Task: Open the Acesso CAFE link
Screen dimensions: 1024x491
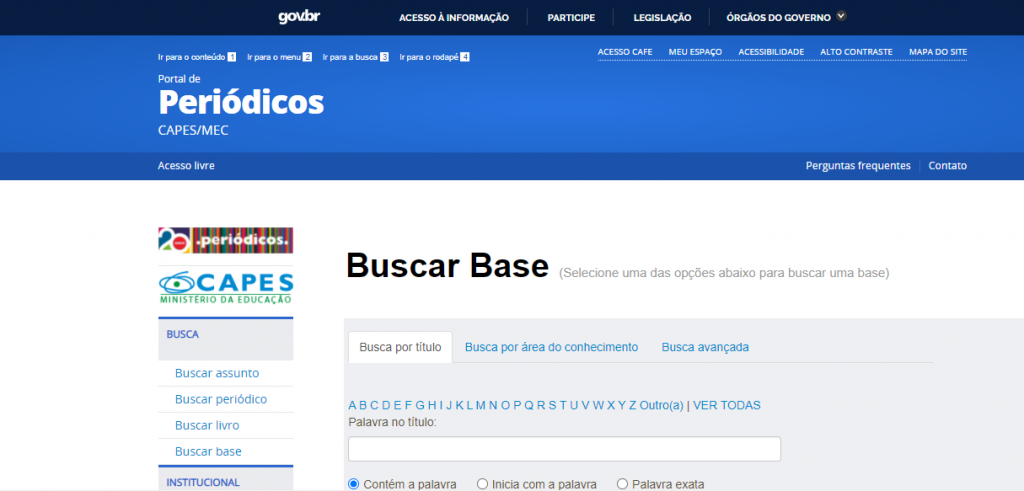Action: (x=624, y=52)
